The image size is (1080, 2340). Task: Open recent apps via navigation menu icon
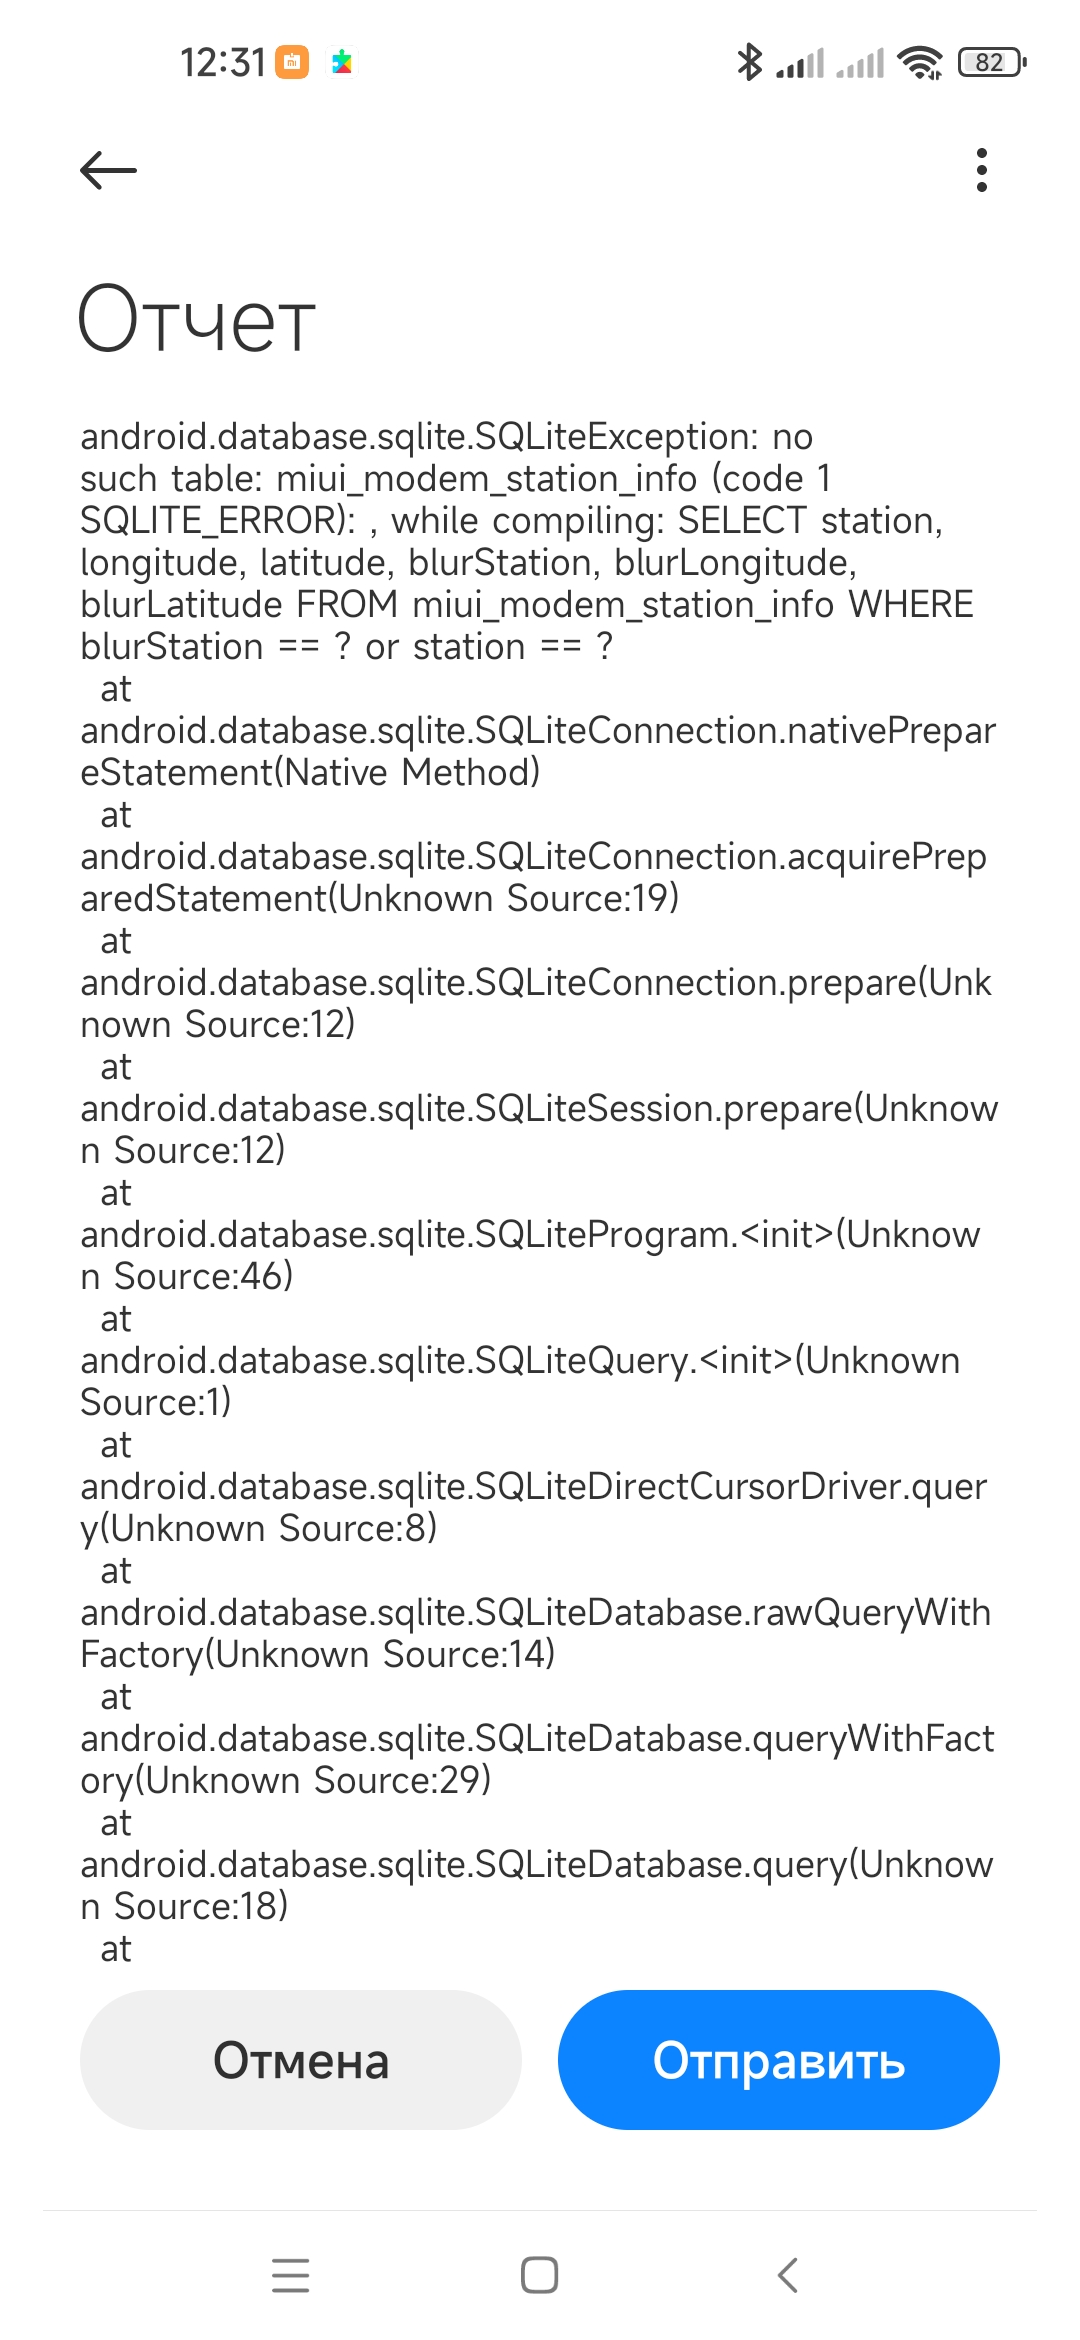coord(291,2275)
